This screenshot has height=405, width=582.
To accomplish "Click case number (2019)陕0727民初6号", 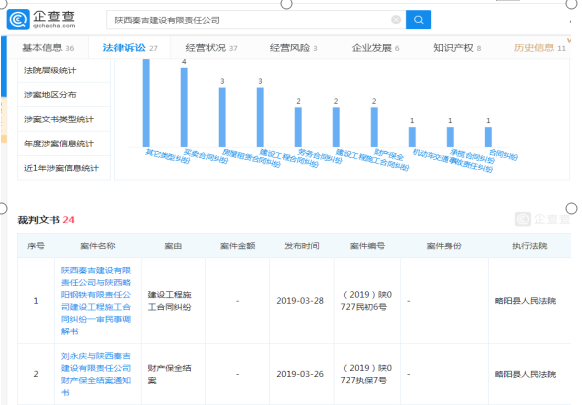I will [x=366, y=301].
